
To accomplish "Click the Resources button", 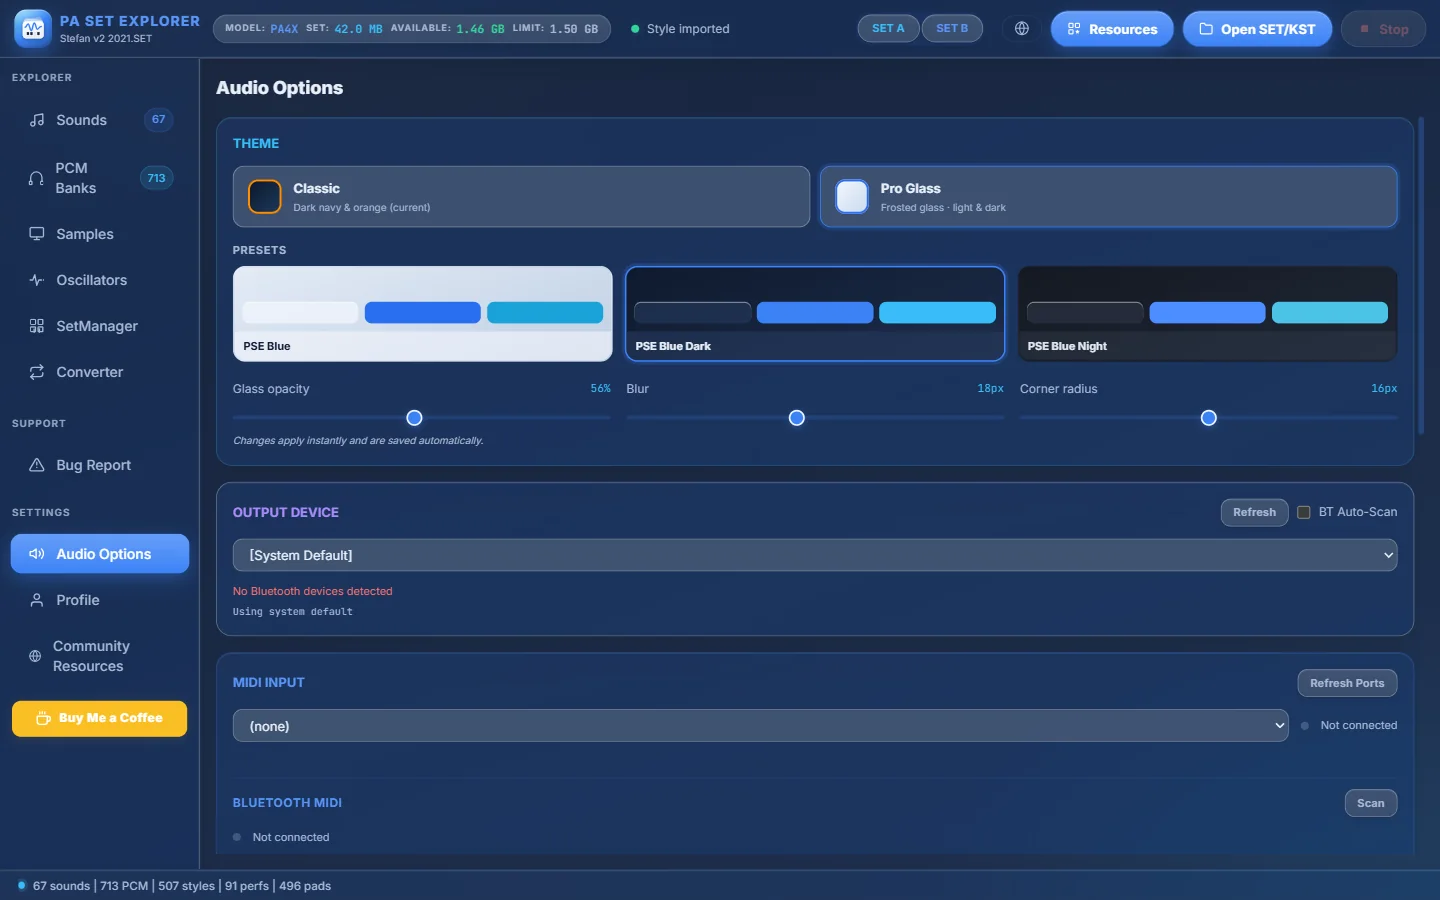I will coord(1112,29).
